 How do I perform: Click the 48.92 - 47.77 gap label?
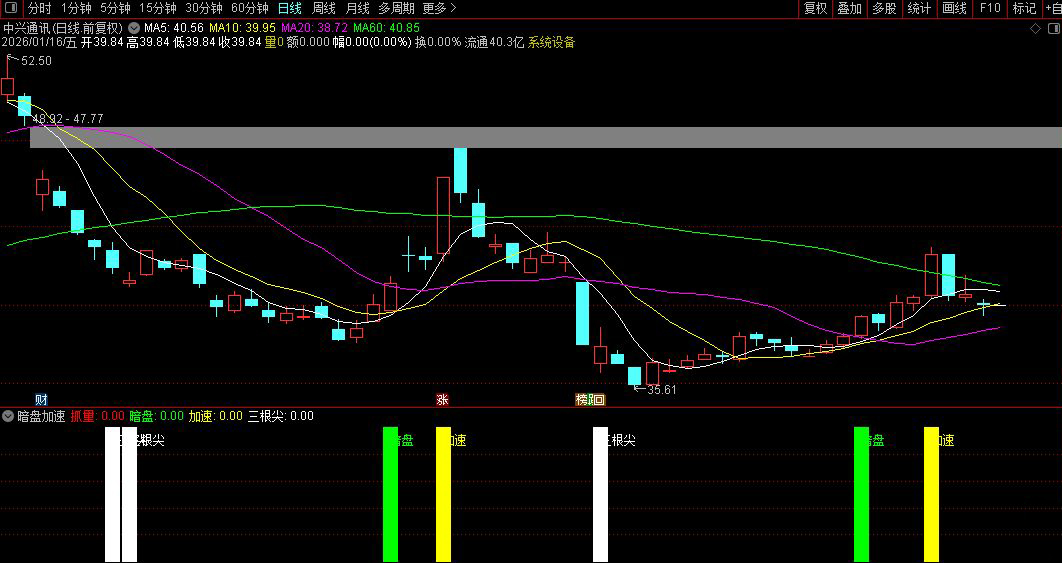point(68,119)
